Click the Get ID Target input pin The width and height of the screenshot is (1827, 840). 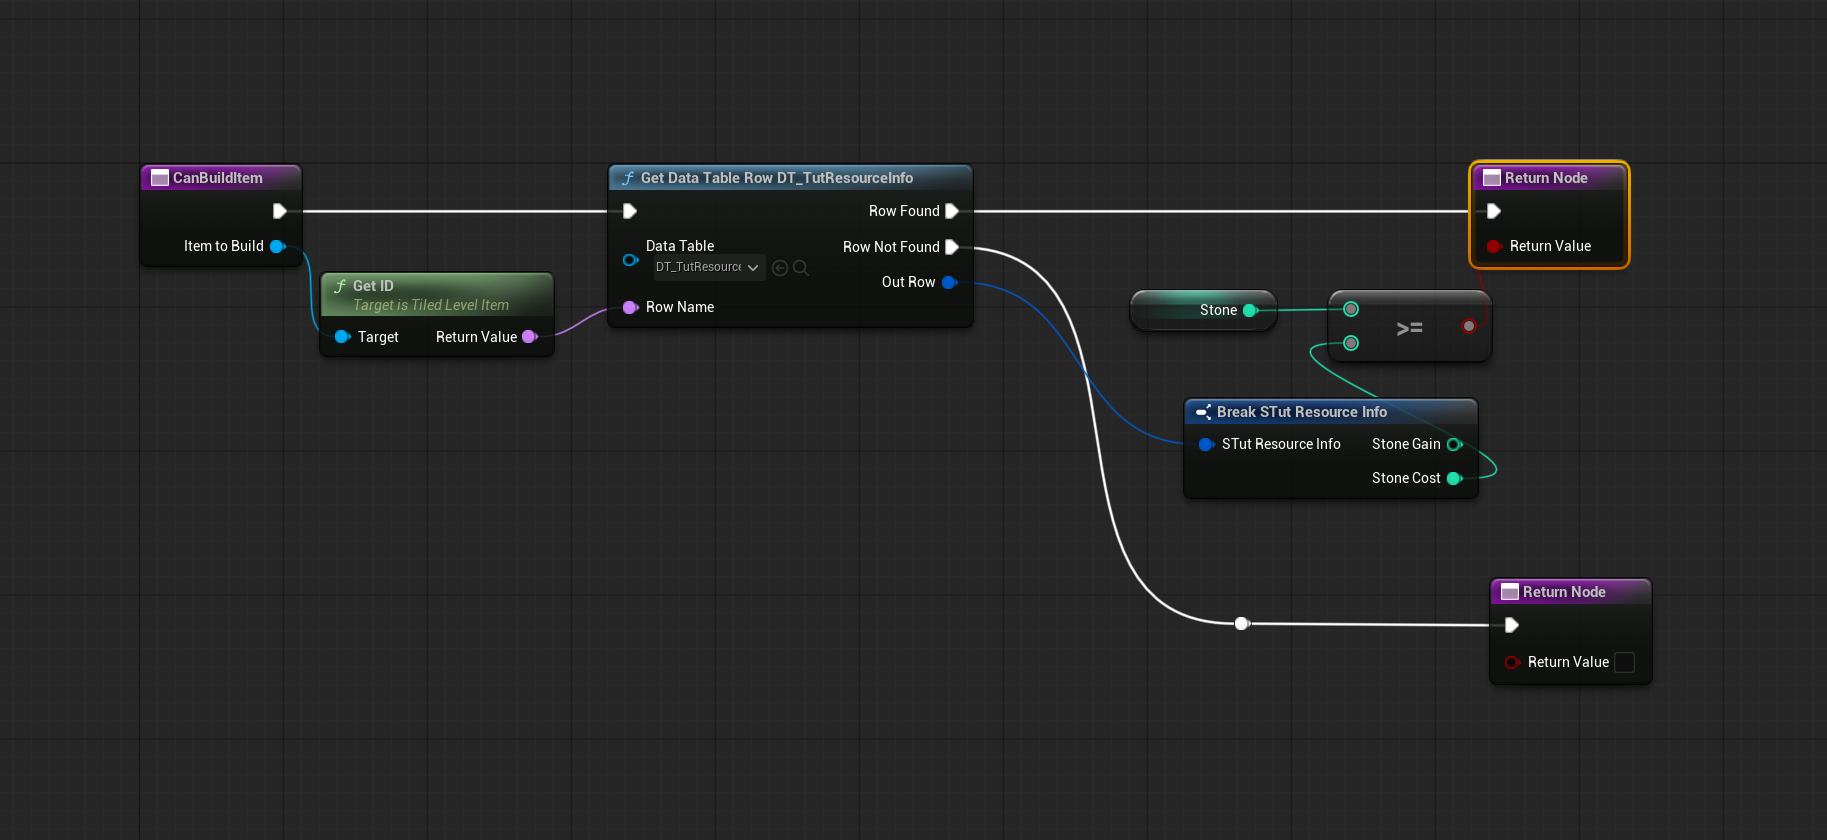[x=342, y=337]
